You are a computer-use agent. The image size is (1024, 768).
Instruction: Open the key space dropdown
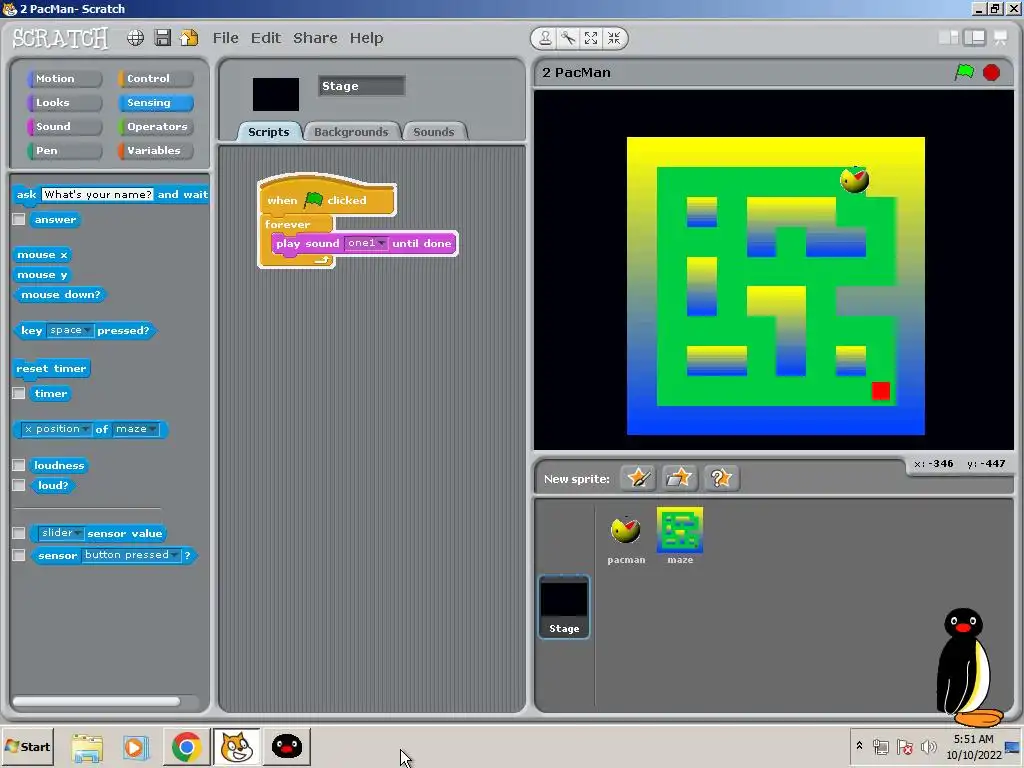[x=70, y=330]
